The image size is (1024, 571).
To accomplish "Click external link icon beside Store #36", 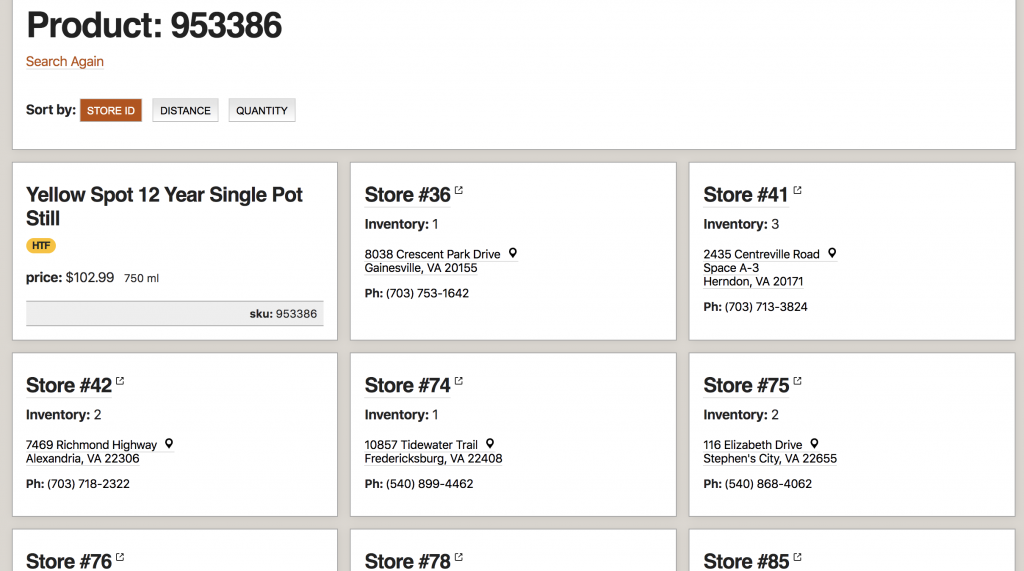I will point(459,190).
